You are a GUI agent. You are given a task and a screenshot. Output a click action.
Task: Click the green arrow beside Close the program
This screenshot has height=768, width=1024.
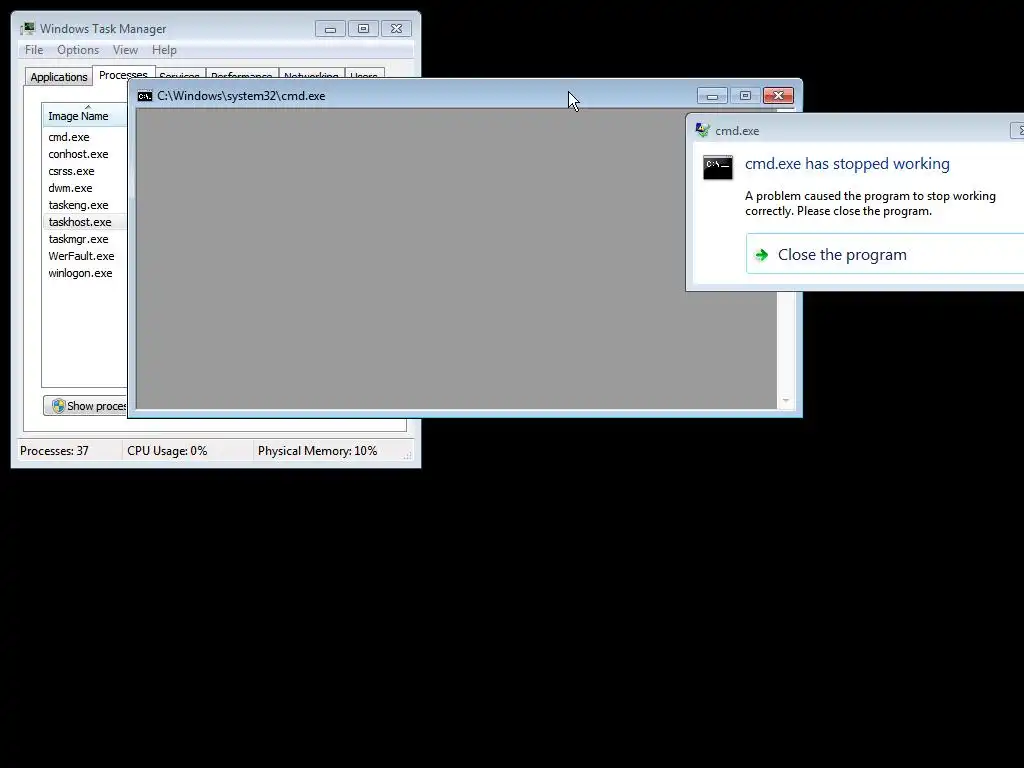point(761,255)
